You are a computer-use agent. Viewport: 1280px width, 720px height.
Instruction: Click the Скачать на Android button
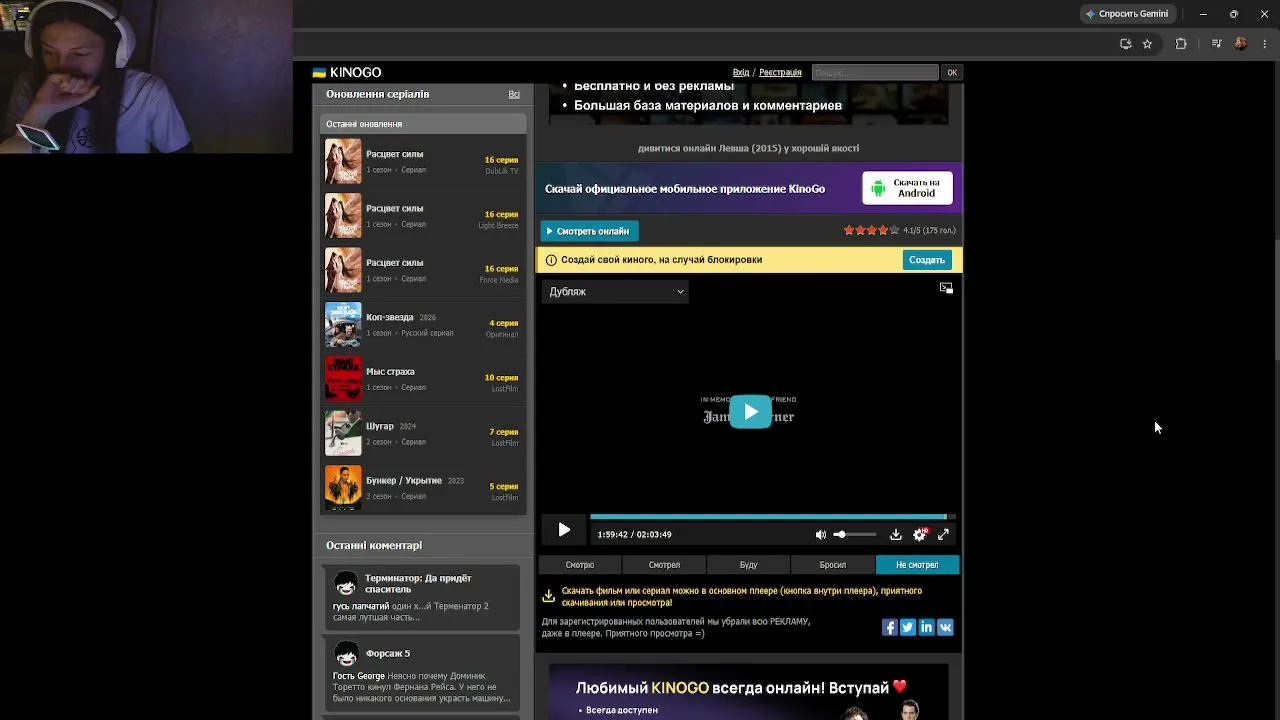(x=907, y=188)
